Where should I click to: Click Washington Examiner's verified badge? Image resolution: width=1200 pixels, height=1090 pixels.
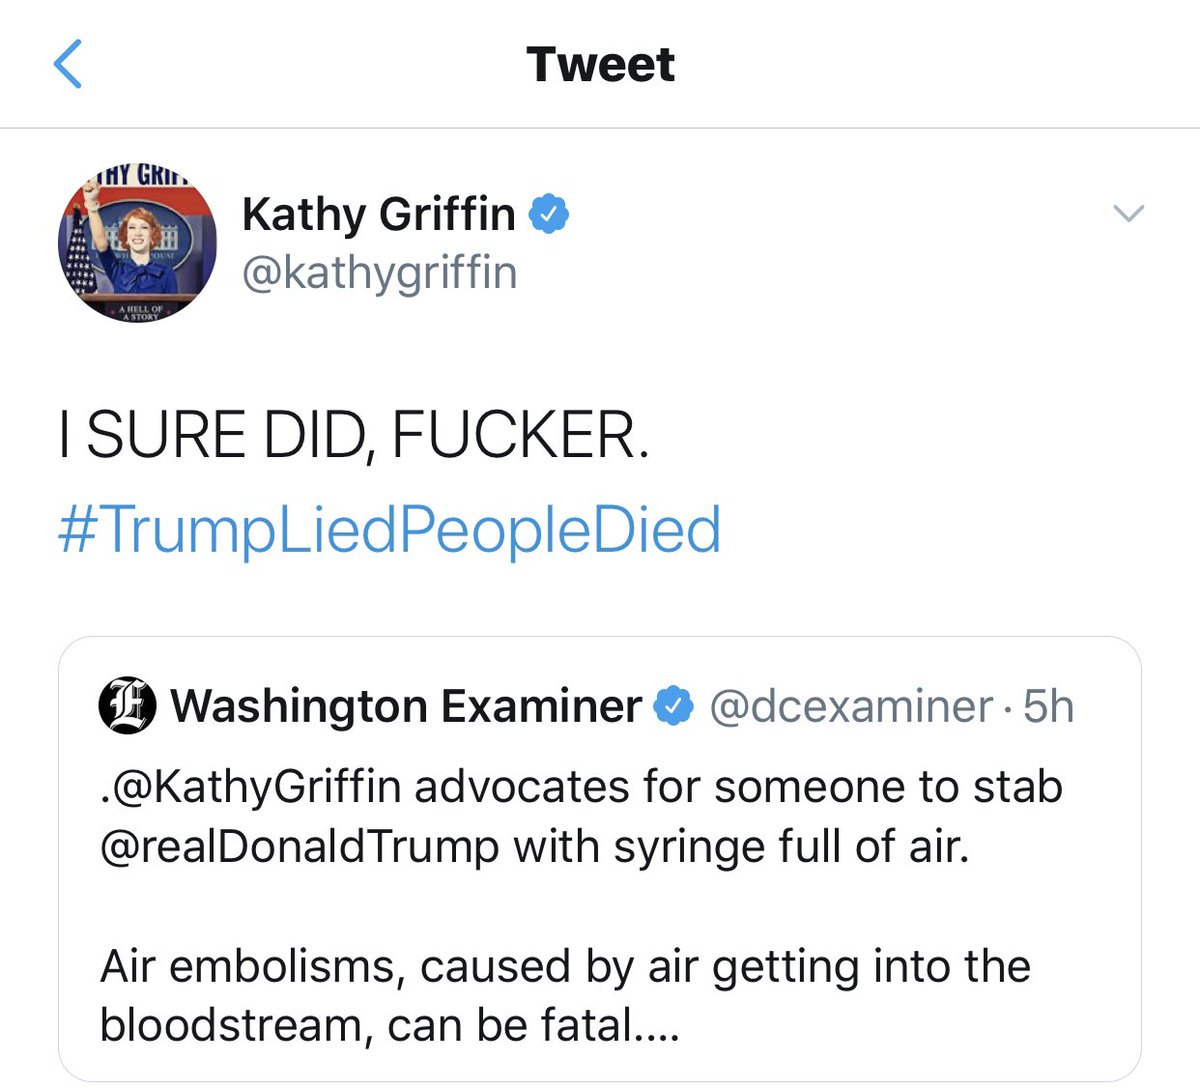(x=673, y=706)
